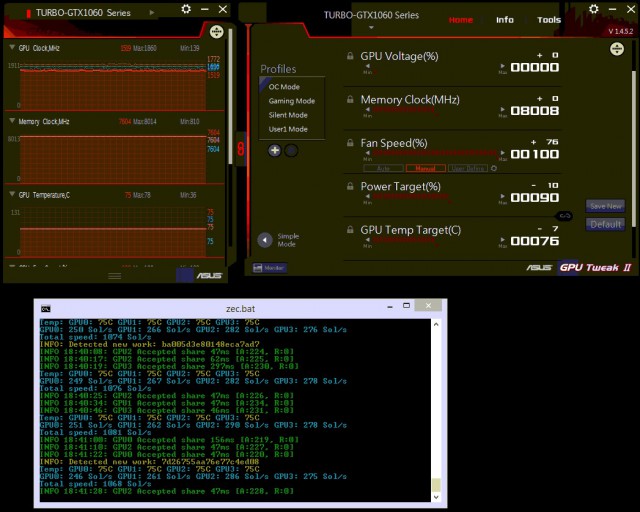The image size is (640, 512).
Task: Toggle the Fan Speed lock icon
Action: [350, 143]
